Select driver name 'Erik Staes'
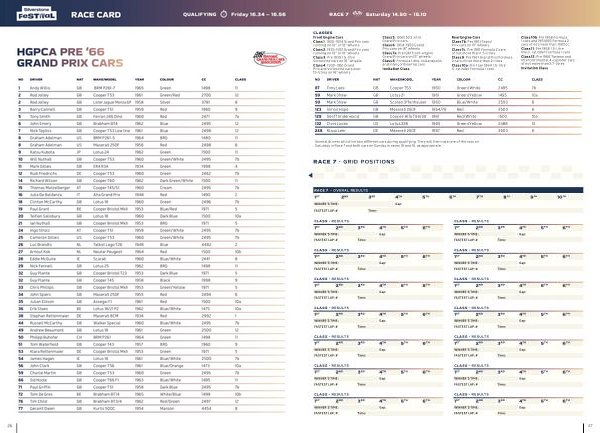Image resolution: width=600 pixels, height=433 pixels. 39,309
